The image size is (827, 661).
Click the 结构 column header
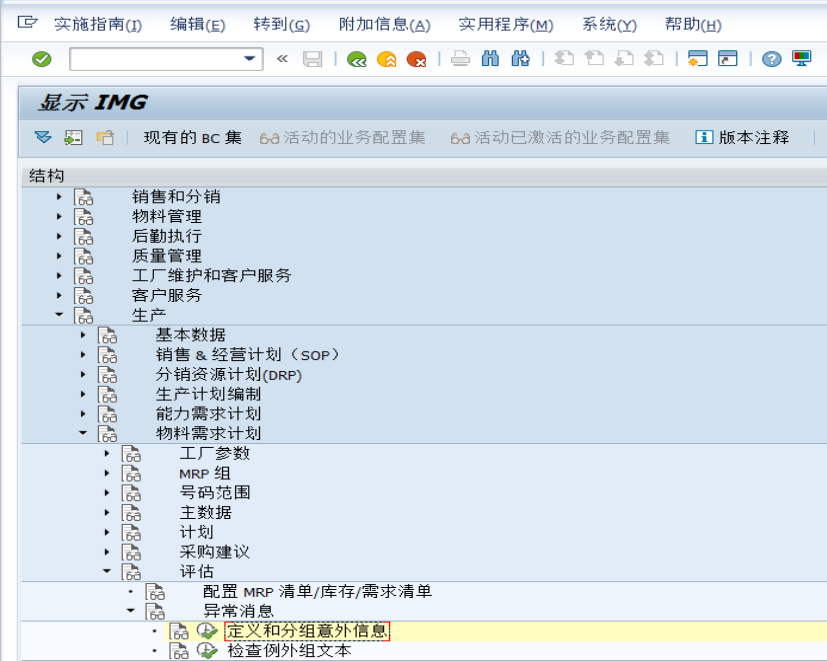424,176
